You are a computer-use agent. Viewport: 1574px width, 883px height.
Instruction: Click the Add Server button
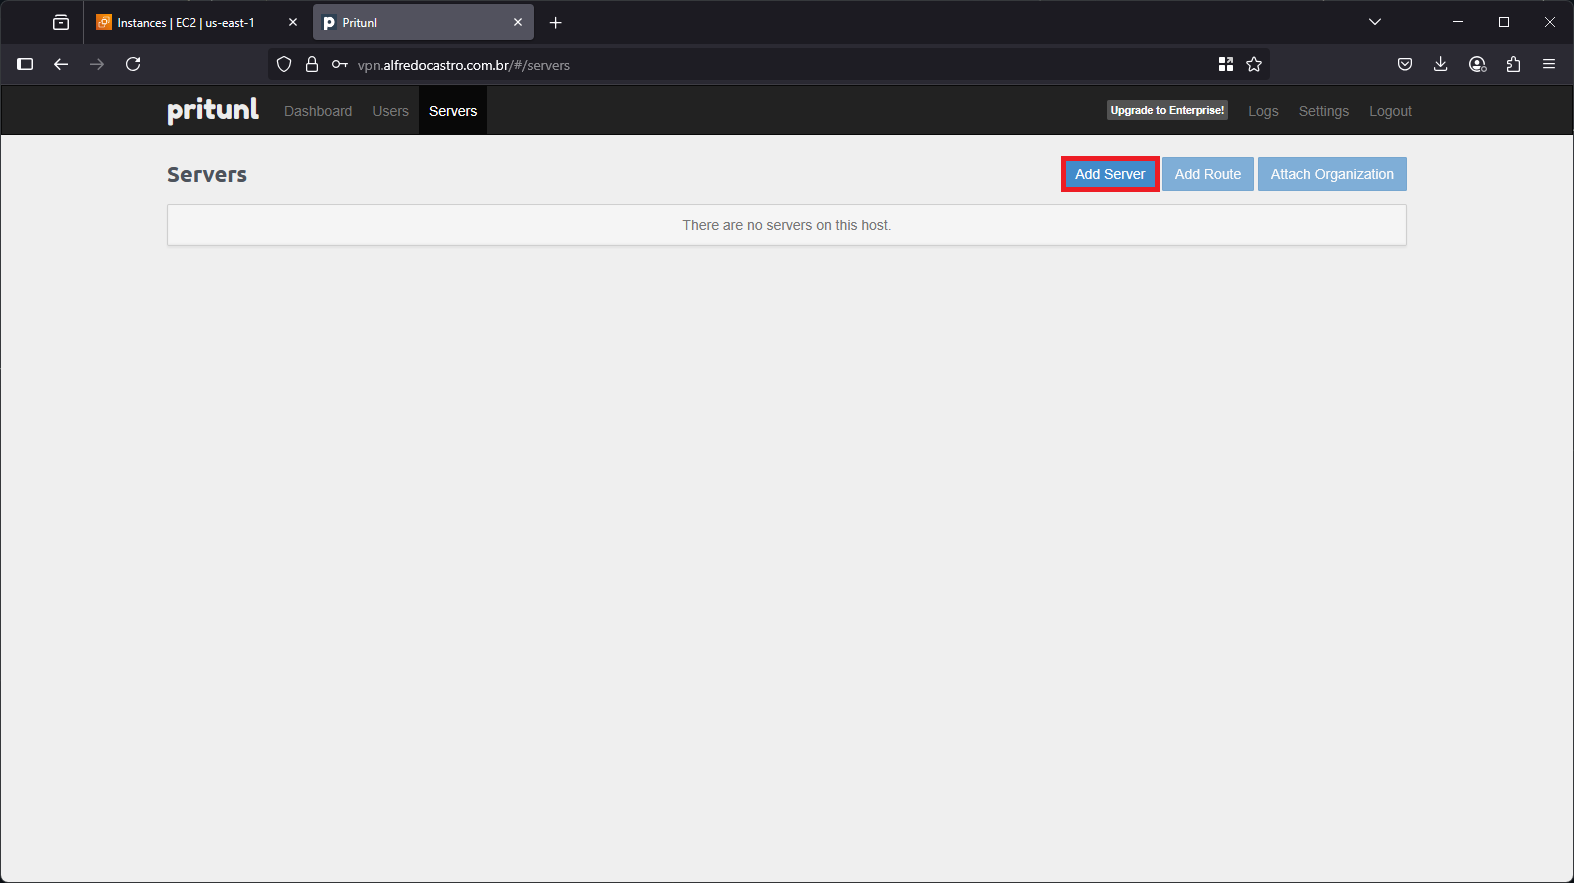click(1110, 174)
